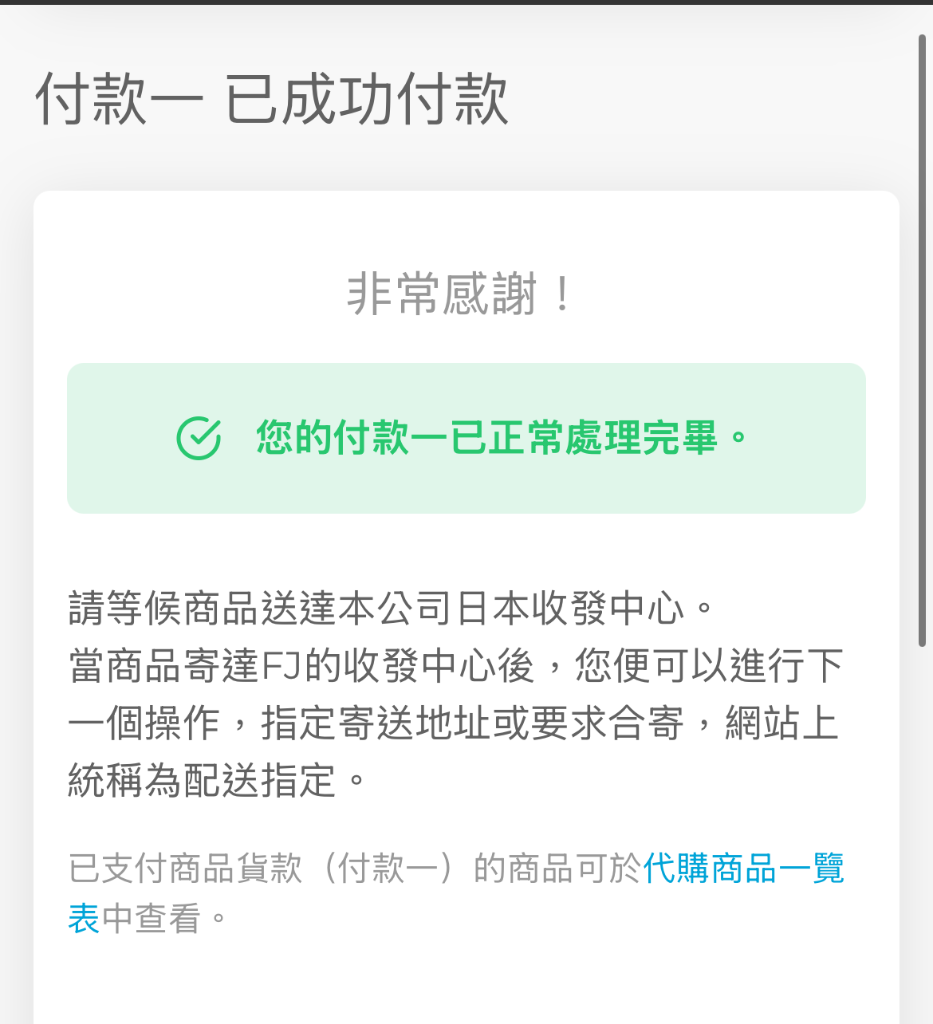Click the page title 付款一 已成功付款
The height and width of the screenshot is (1024, 933).
coord(272,99)
